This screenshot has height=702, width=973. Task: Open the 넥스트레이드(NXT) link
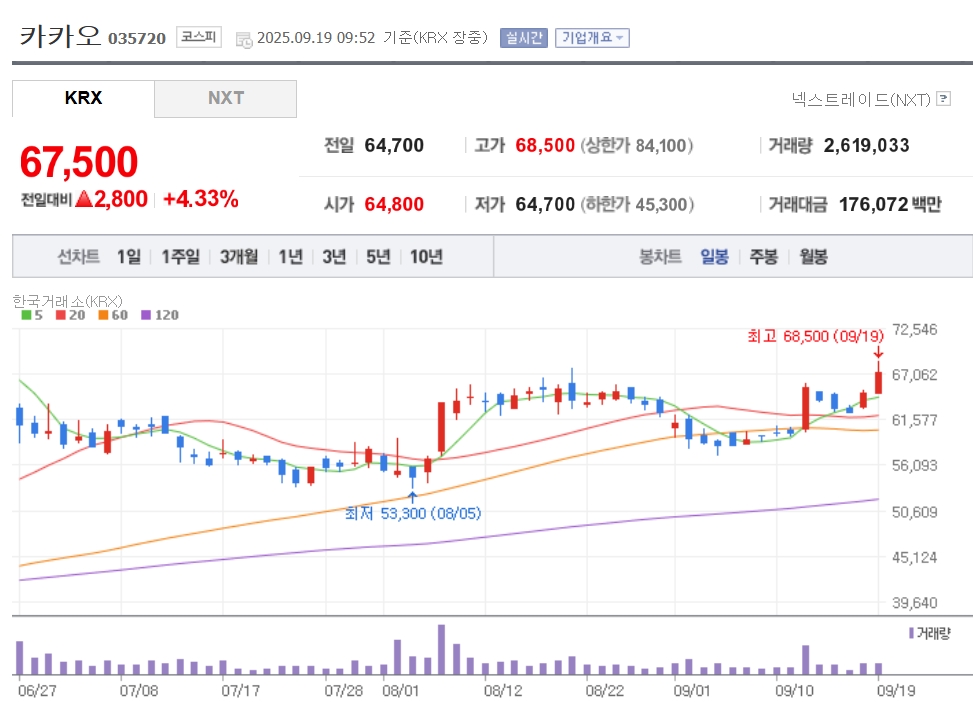click(861, 99)
